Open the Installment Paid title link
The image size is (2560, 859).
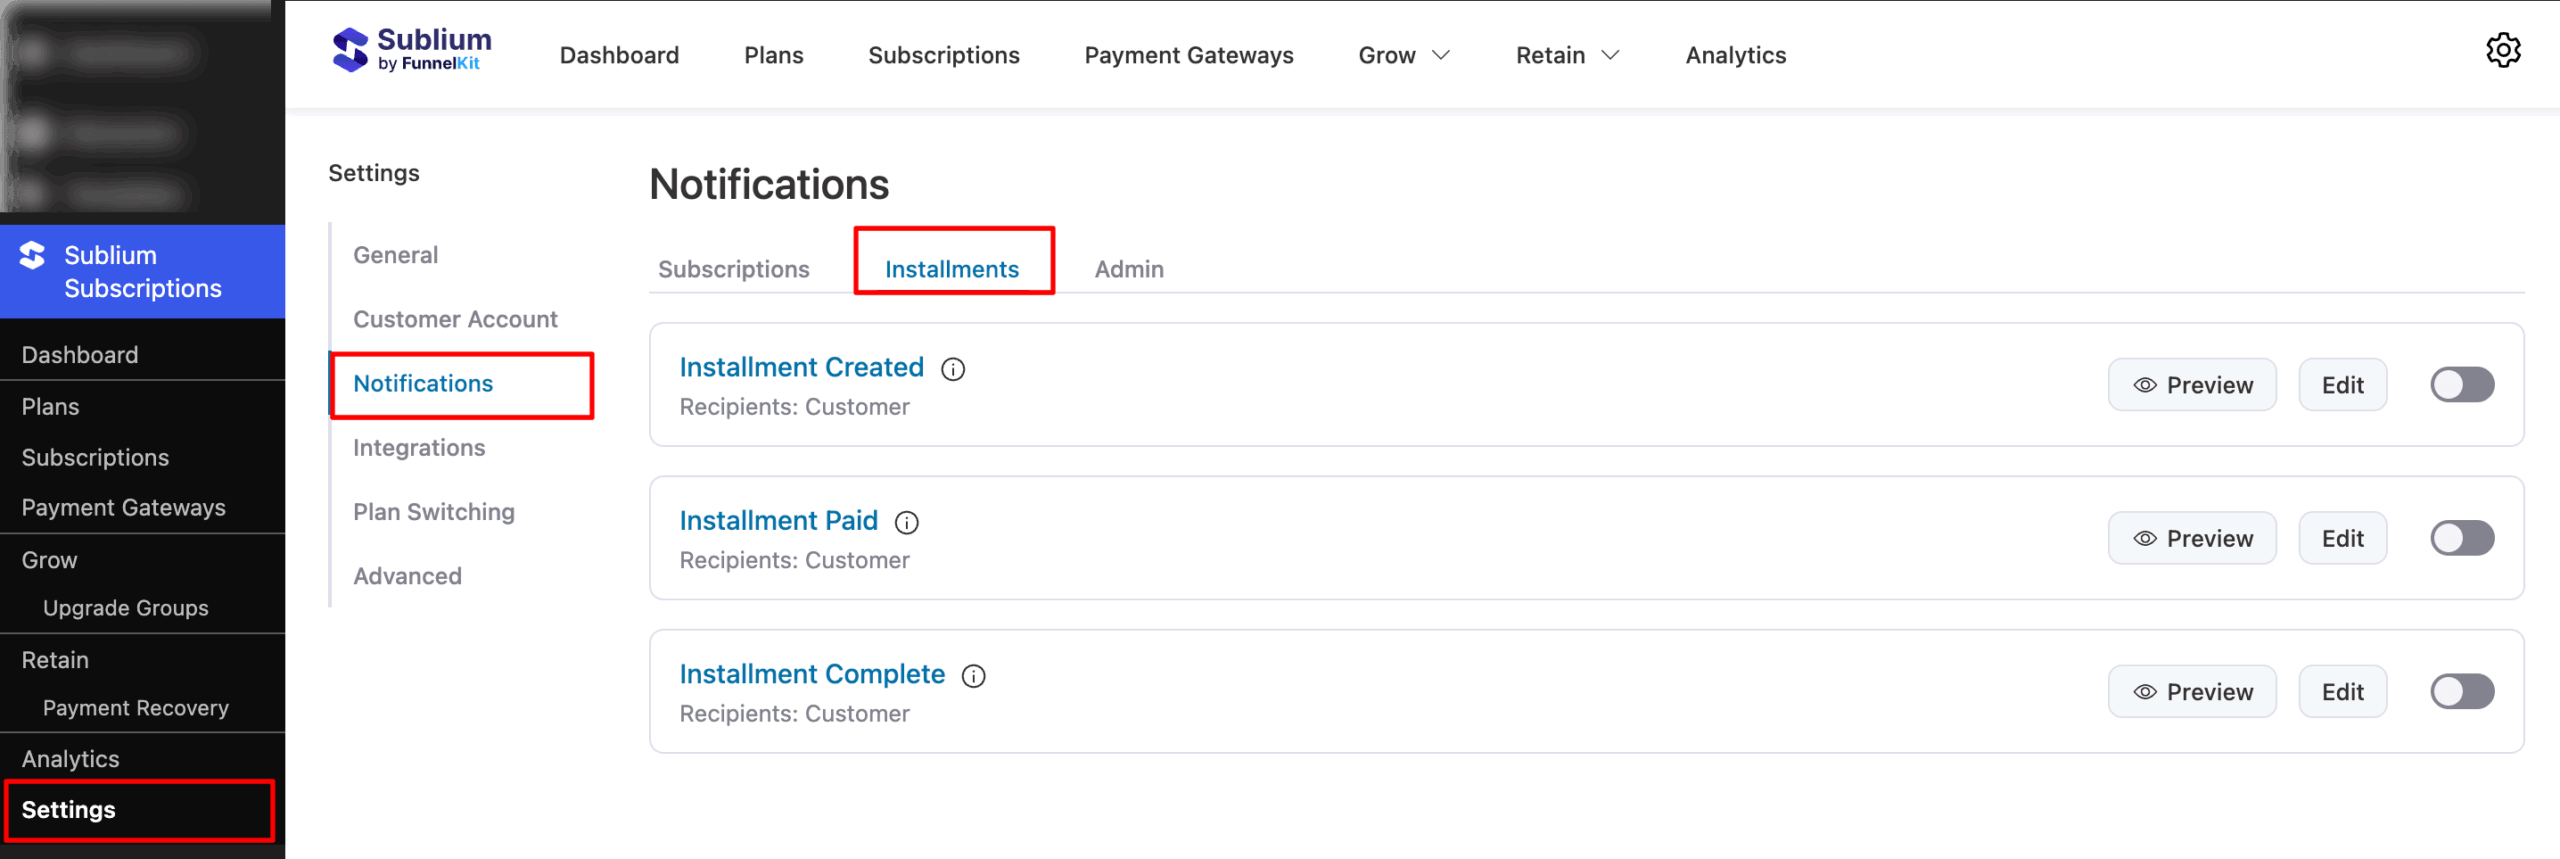click(x=778, y=520)
